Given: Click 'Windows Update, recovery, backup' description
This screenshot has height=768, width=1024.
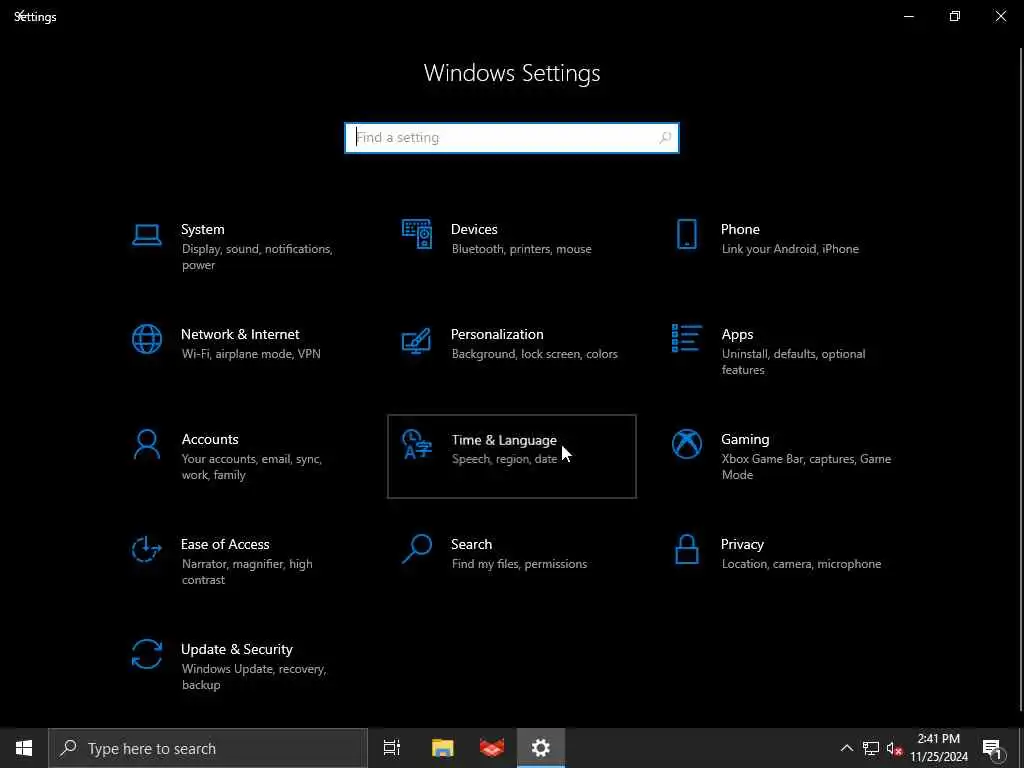Looking at the screenshot, I should [254, 677].
